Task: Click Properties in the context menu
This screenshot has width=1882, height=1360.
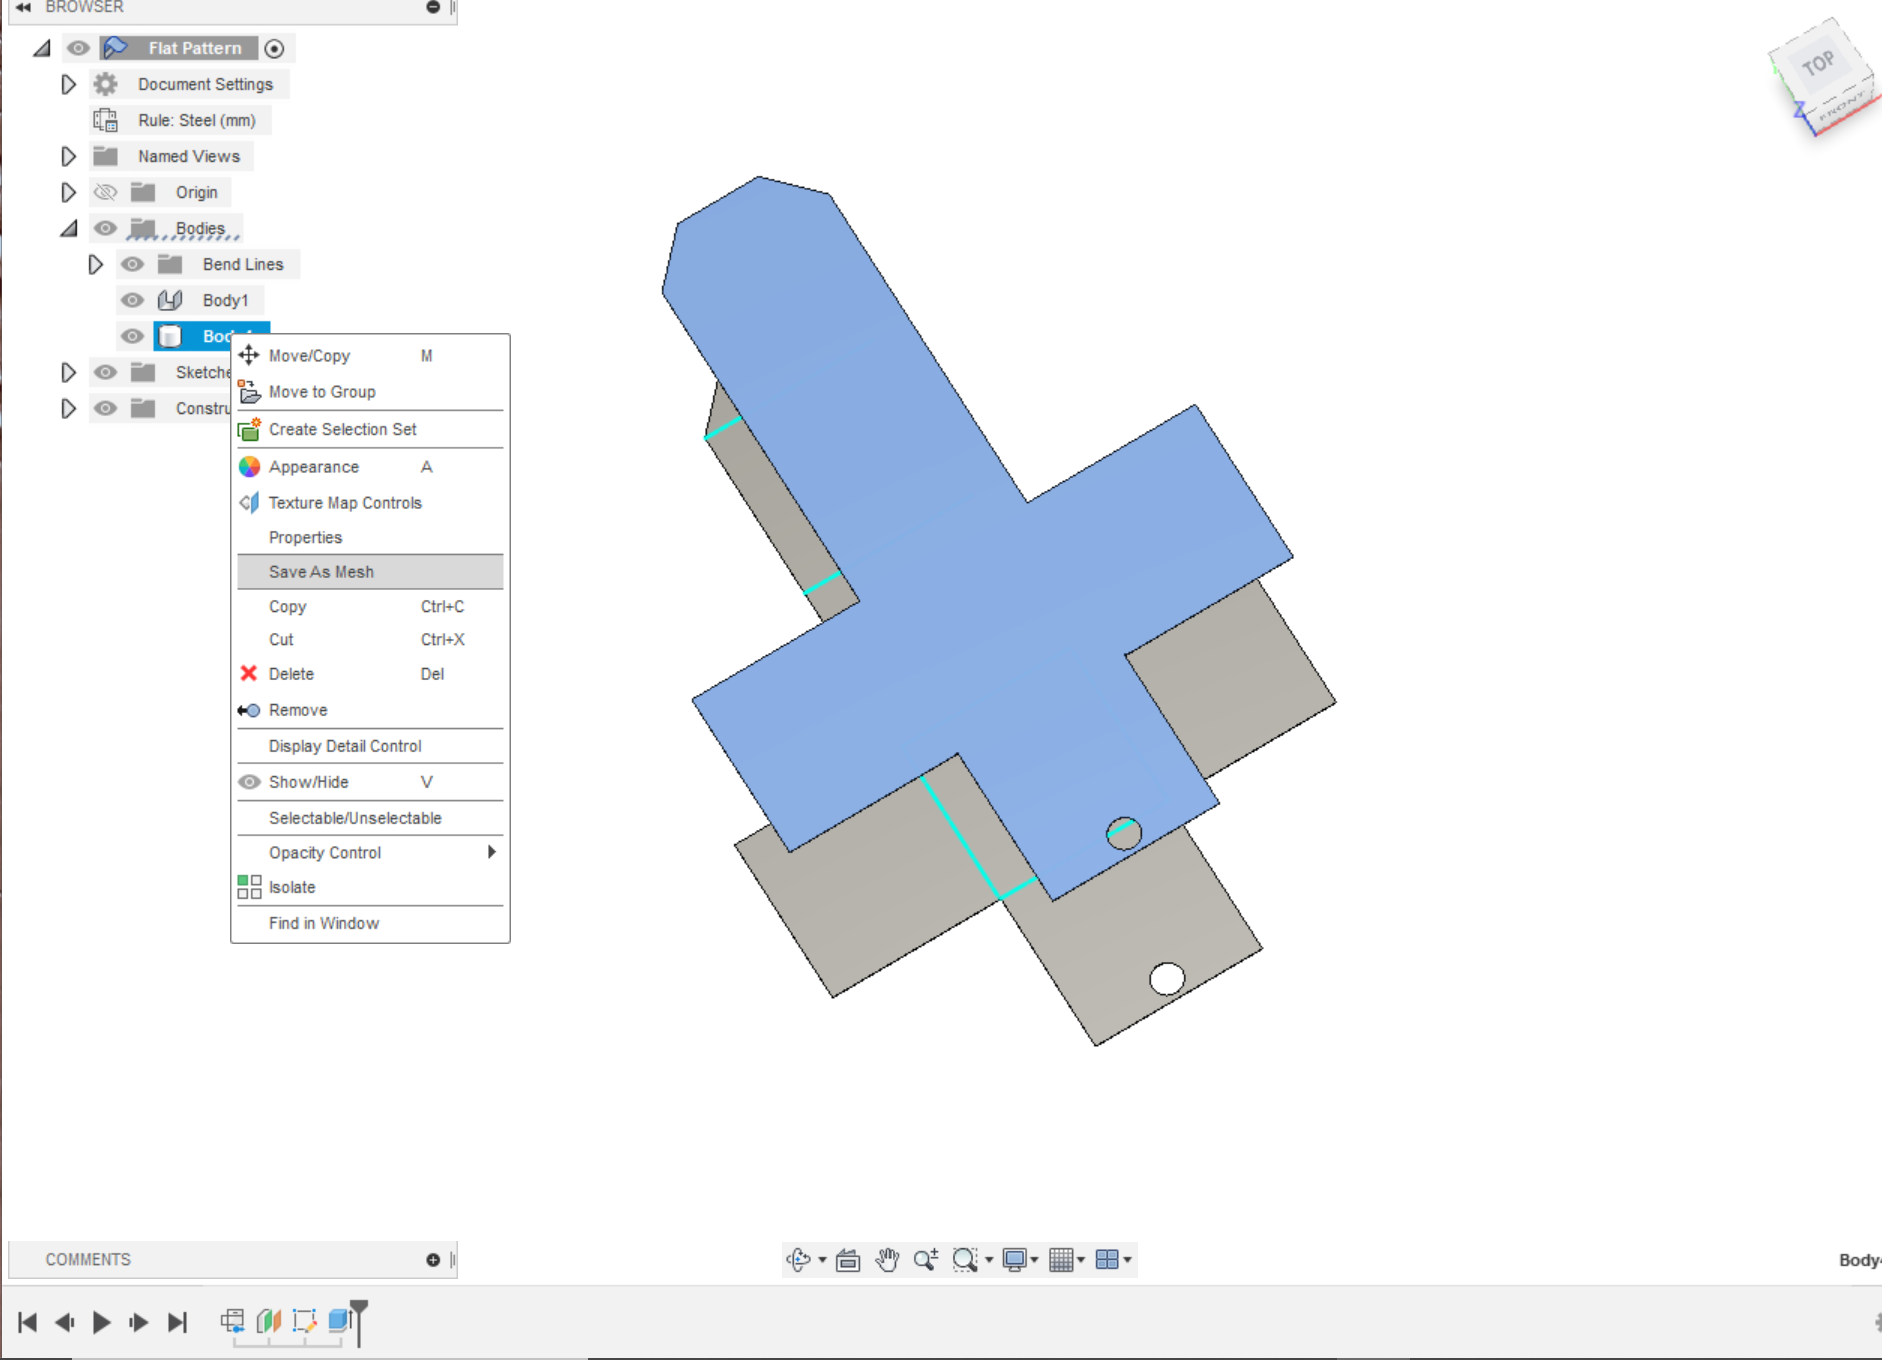Action: pyautogui.click(x=306, y=537)
